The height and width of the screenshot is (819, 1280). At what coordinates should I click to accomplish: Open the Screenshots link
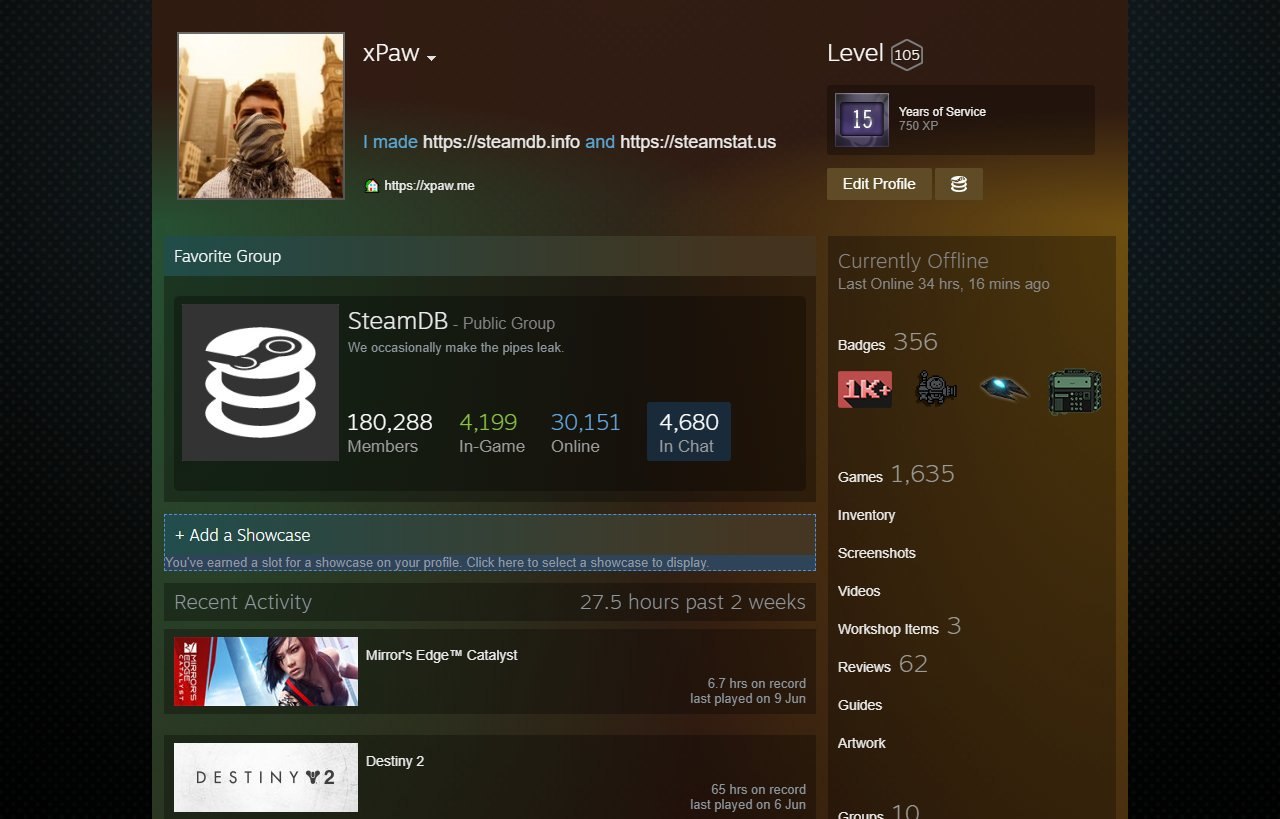(877, 553)
